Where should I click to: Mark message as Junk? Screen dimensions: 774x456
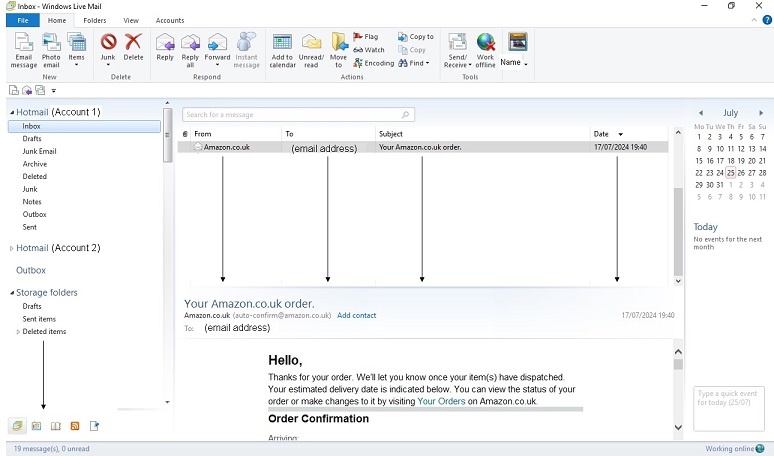pos(108,50)
